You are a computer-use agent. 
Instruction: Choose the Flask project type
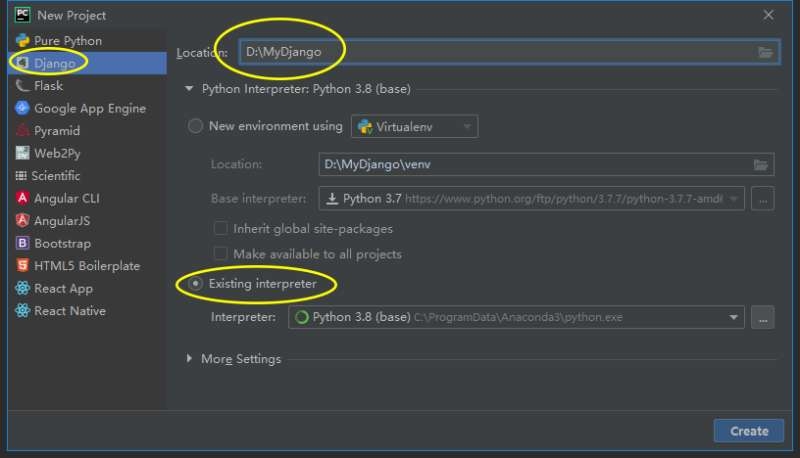pyautogui.click(x=48, y=86)
